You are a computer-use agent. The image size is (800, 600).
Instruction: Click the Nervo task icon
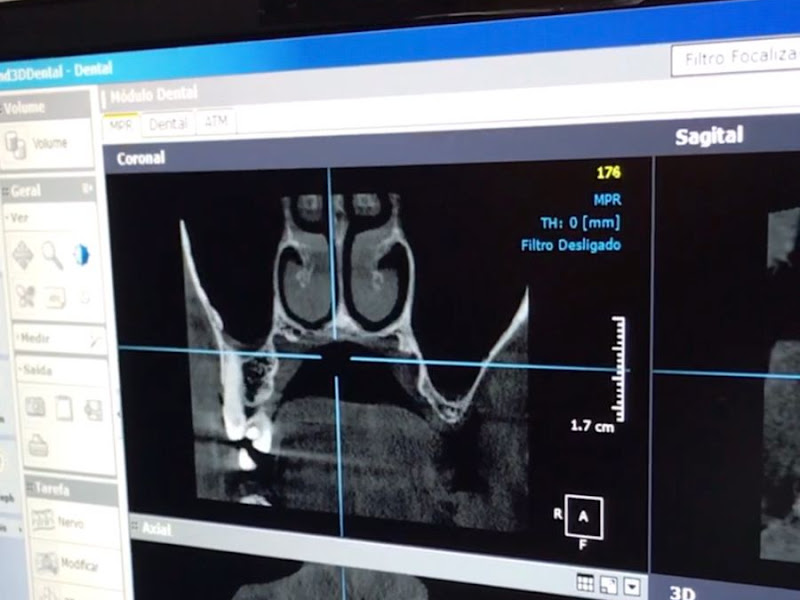pos(43,521)
